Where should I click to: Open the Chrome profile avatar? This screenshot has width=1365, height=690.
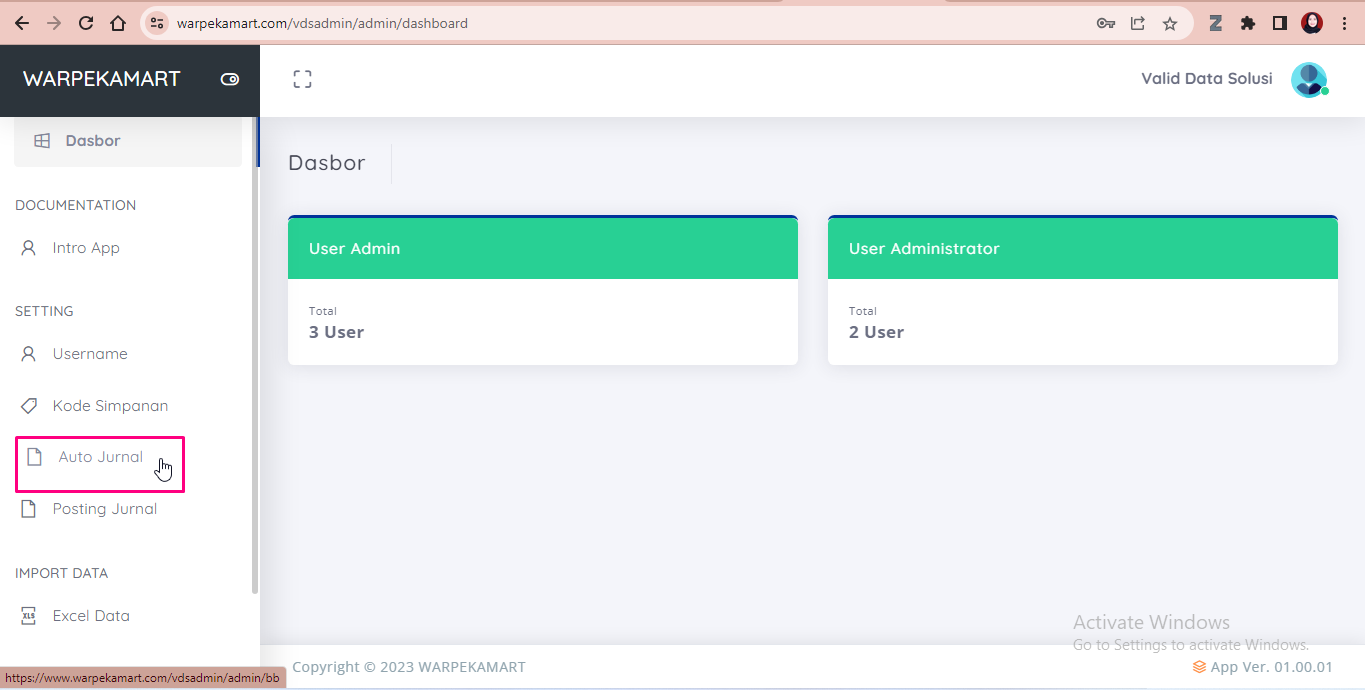pyautogui.click(x=1312, y=23)
